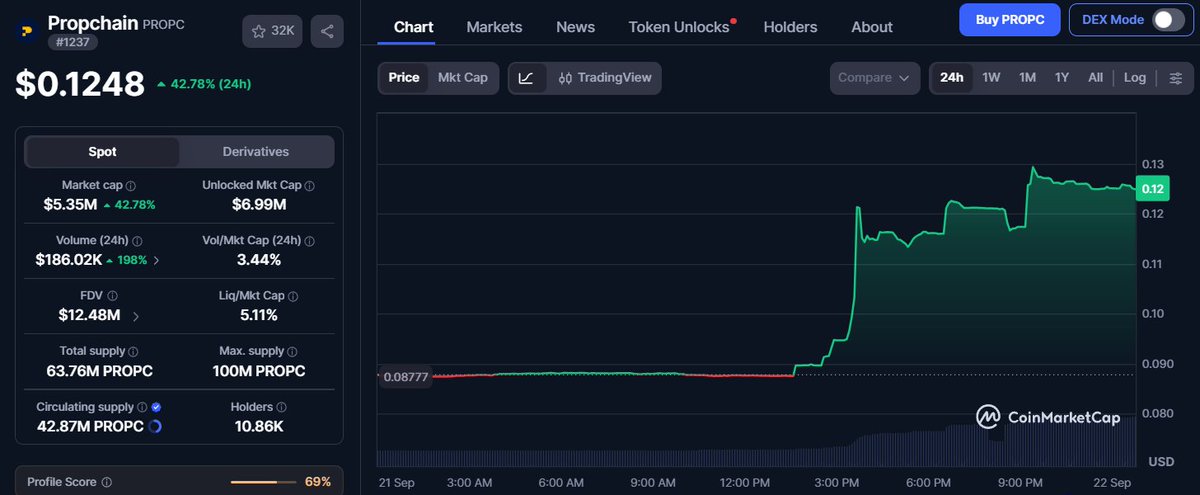Click the Propchain logo icon
This screenshot has width=1200, height=495.
(26, 31)
